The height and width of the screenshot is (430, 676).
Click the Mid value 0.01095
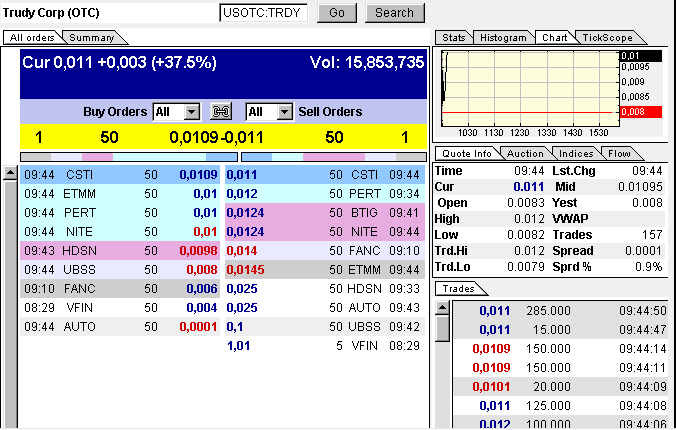640,187
